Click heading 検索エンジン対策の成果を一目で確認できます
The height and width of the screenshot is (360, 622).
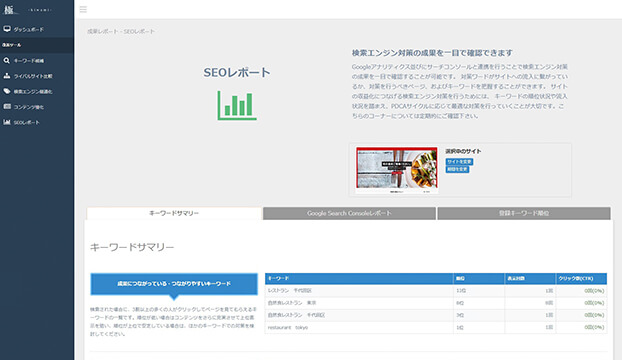432,53
